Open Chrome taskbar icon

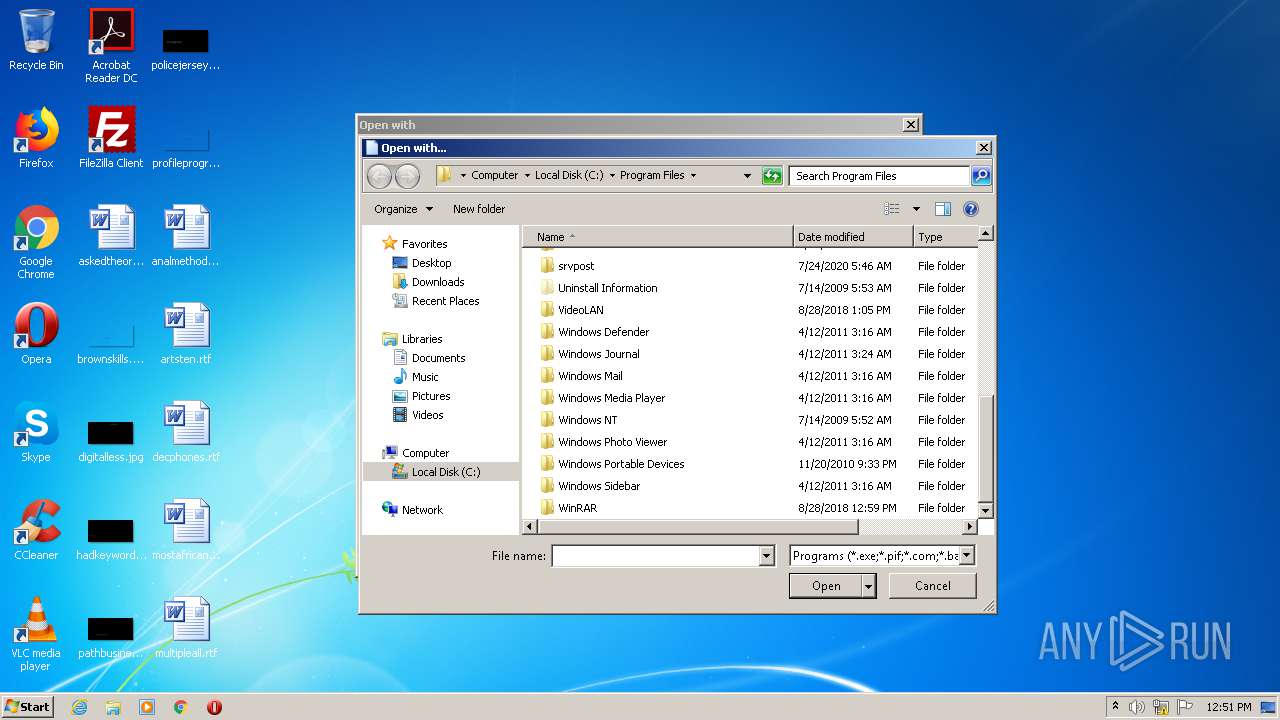pyautogui.click(x=181, y=707)
